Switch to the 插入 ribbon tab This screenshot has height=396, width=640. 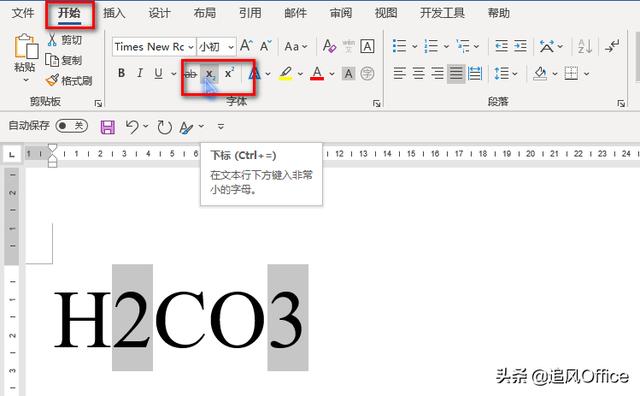click(114, 13)
